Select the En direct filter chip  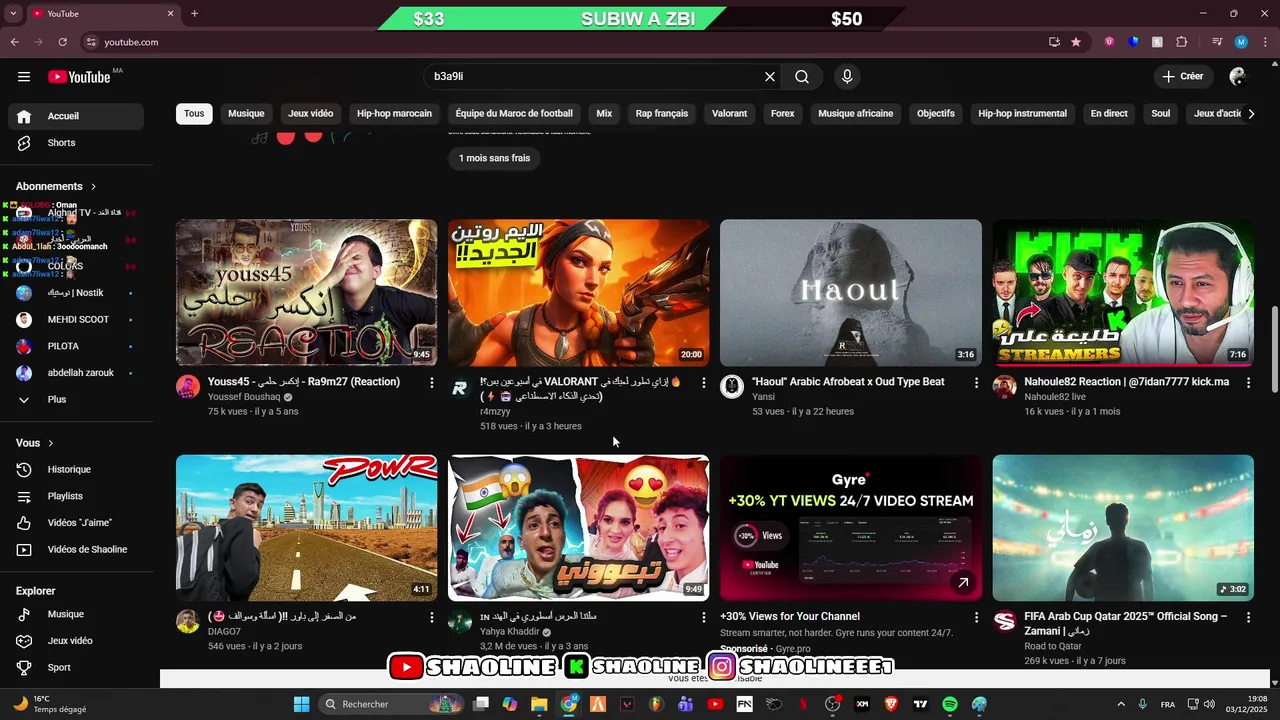tap(1109, 114)
